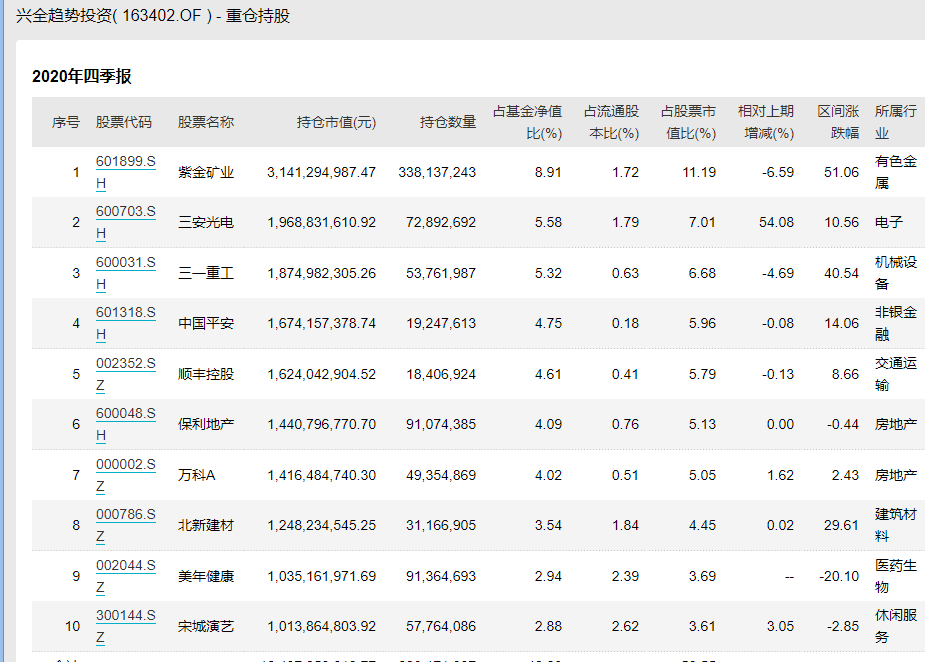Click industry cell 休闲服务

point(896,626)
